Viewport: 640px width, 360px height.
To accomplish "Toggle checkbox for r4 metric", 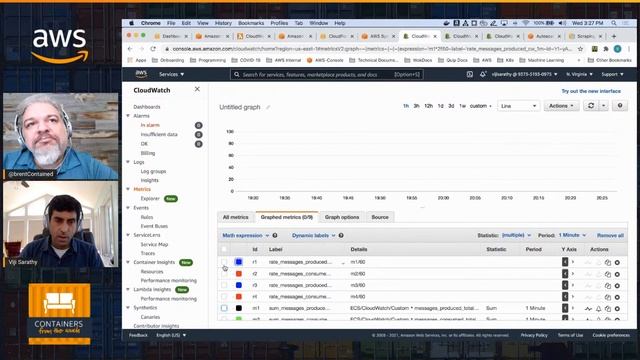I will [x=224, y=297].
